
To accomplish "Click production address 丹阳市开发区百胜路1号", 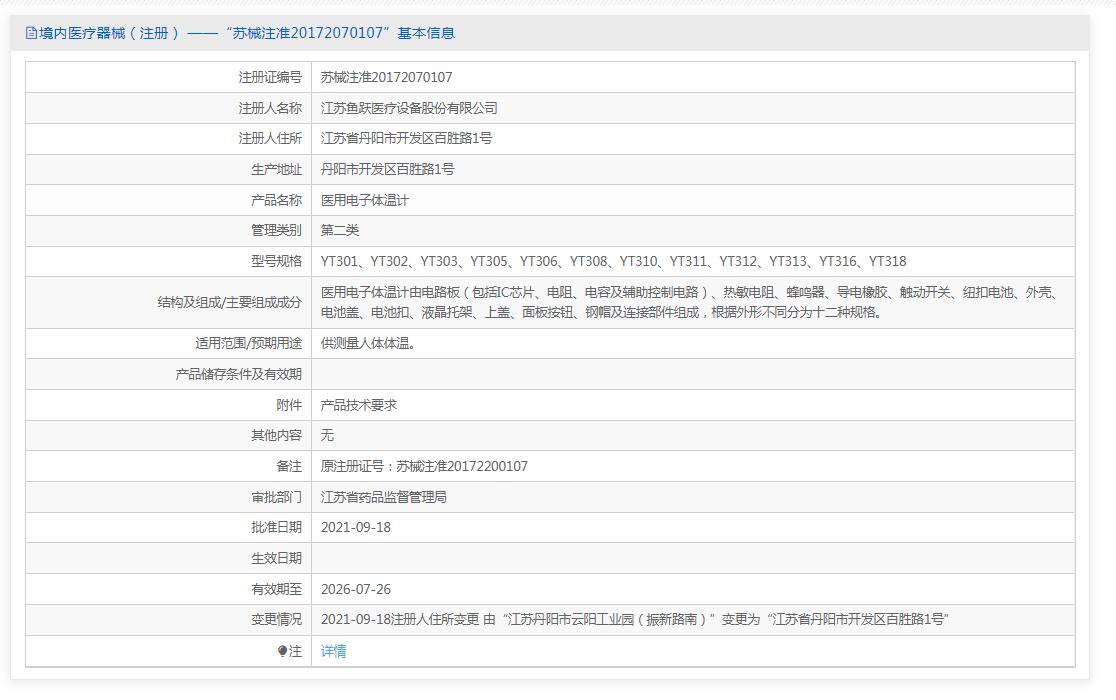I will (387, 169).
